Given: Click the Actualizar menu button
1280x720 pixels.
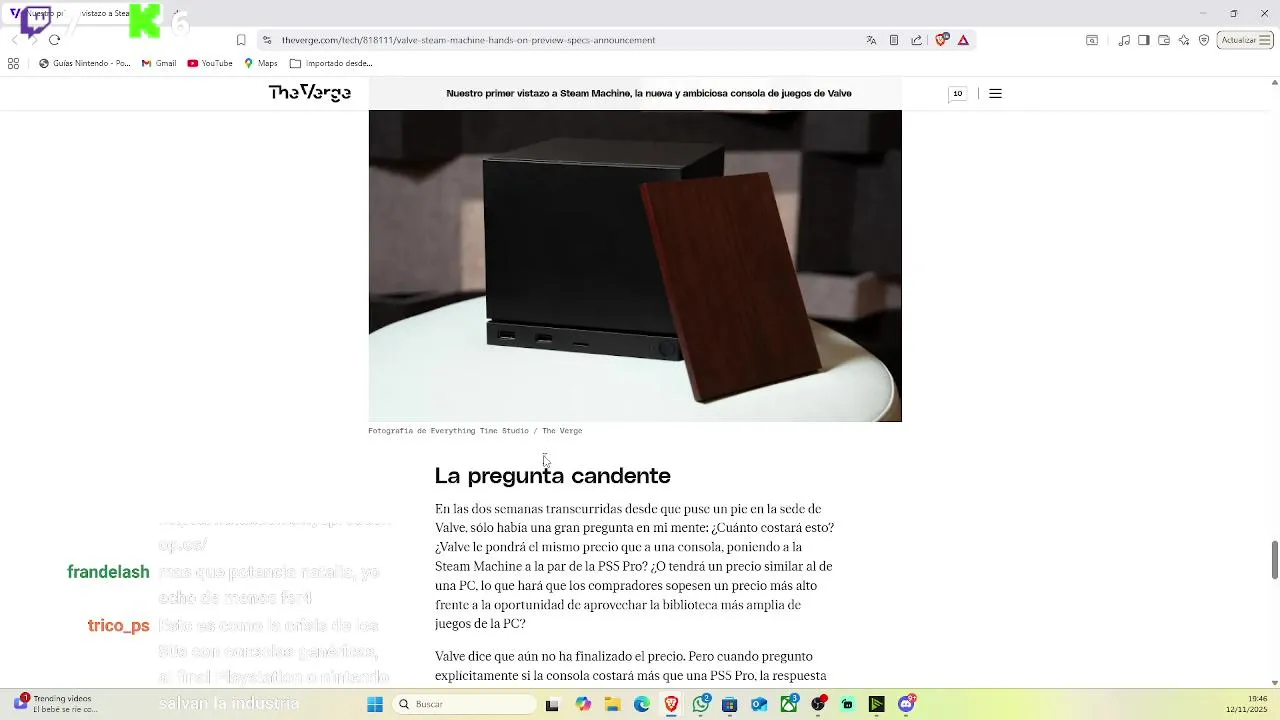Looking at the screenshot, I should [x=1245, y=40].
